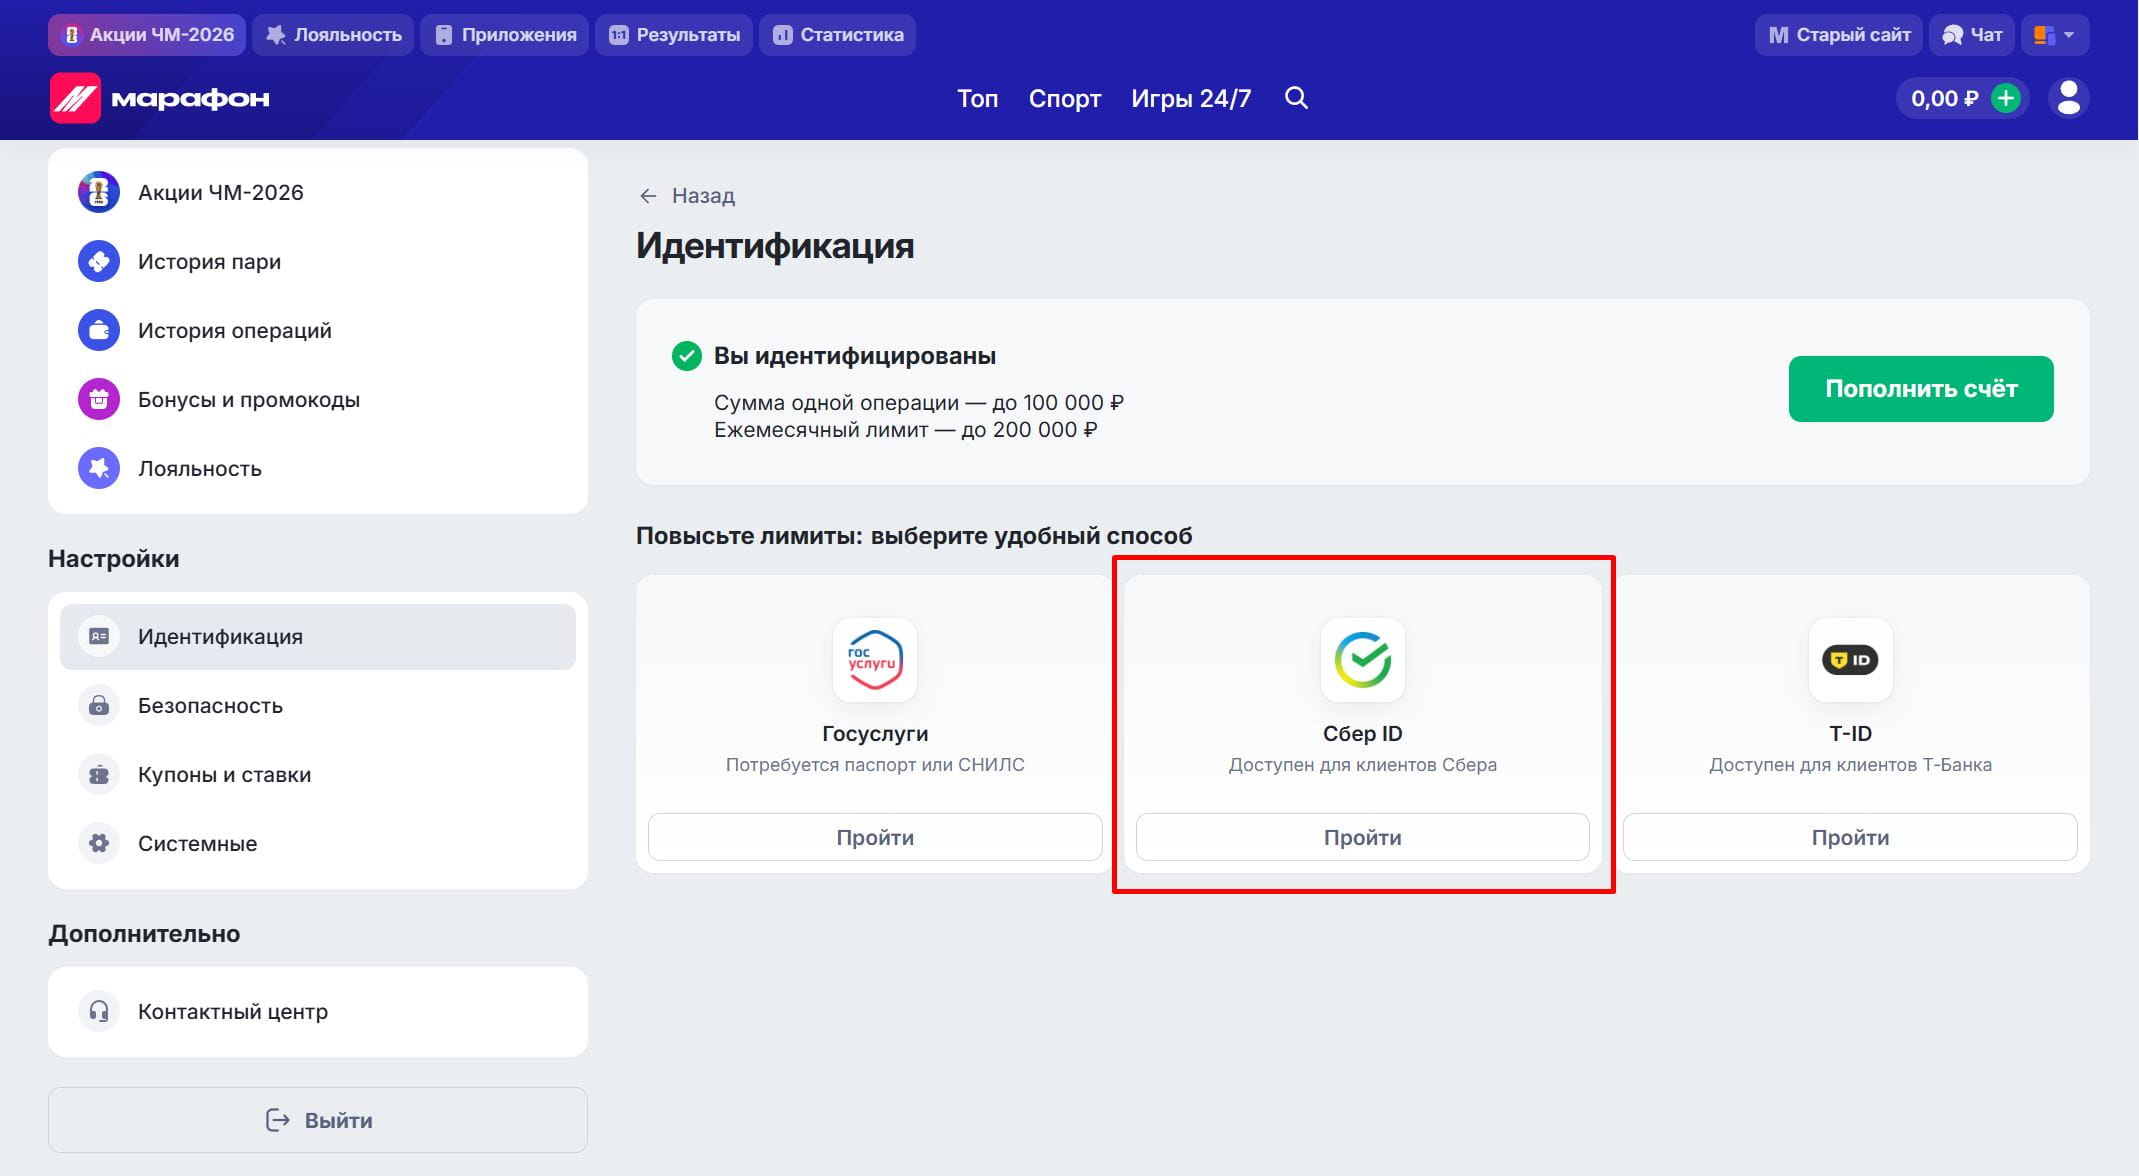Click the Госуслуги logo icon

(875, 660)
